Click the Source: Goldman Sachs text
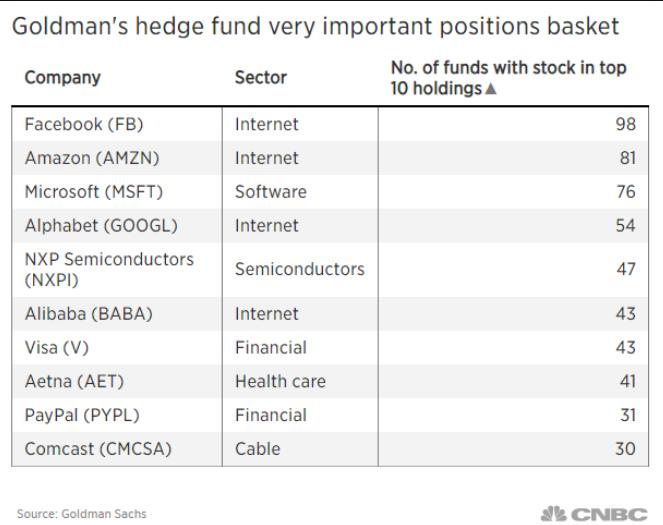 82,514
